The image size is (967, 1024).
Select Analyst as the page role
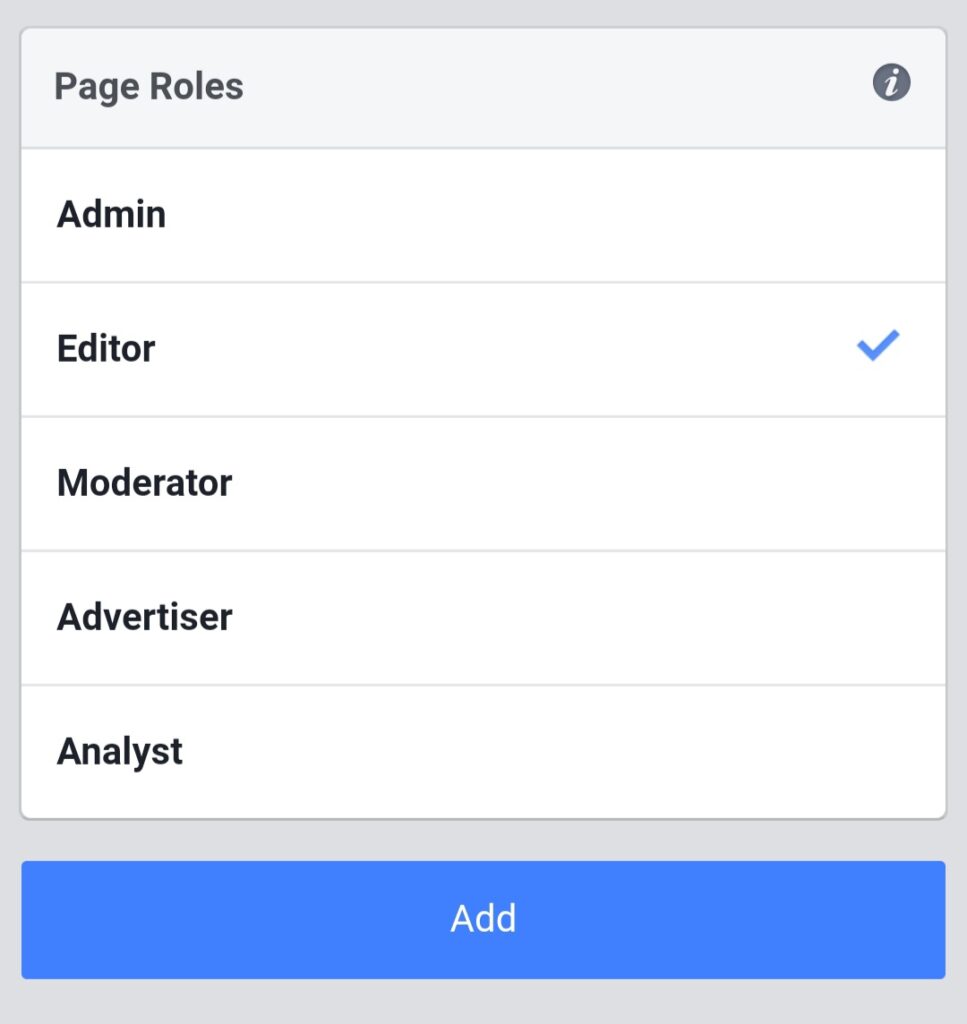(483, 752)
